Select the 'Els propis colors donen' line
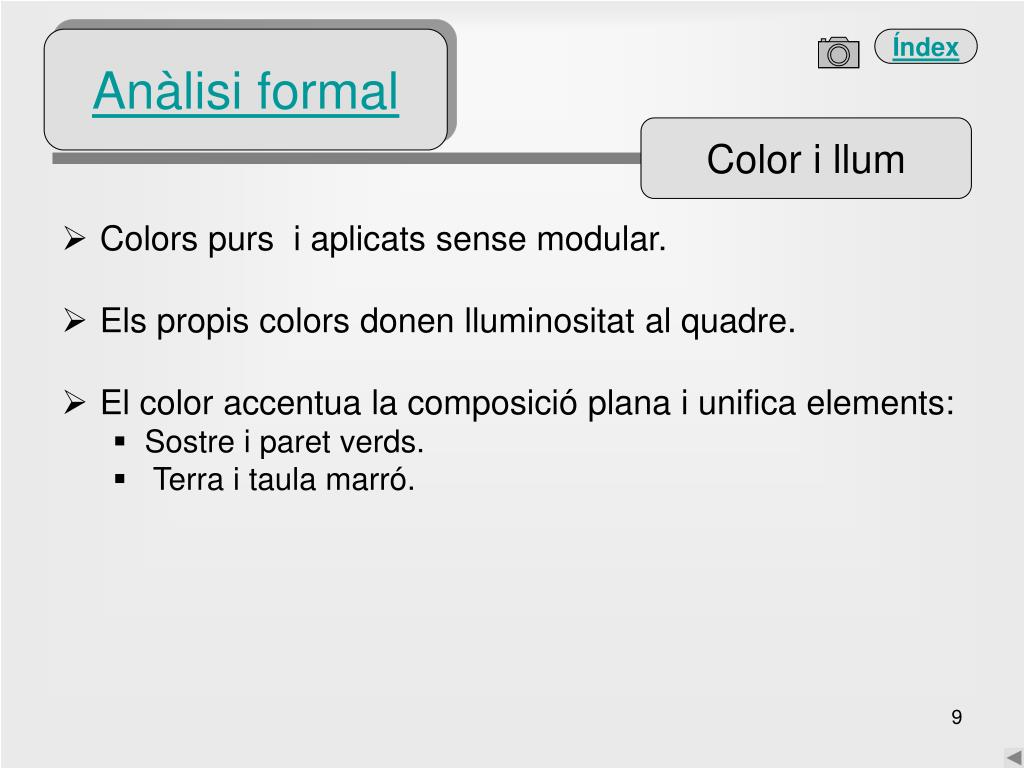1024x768 pixels. [448, 321]
